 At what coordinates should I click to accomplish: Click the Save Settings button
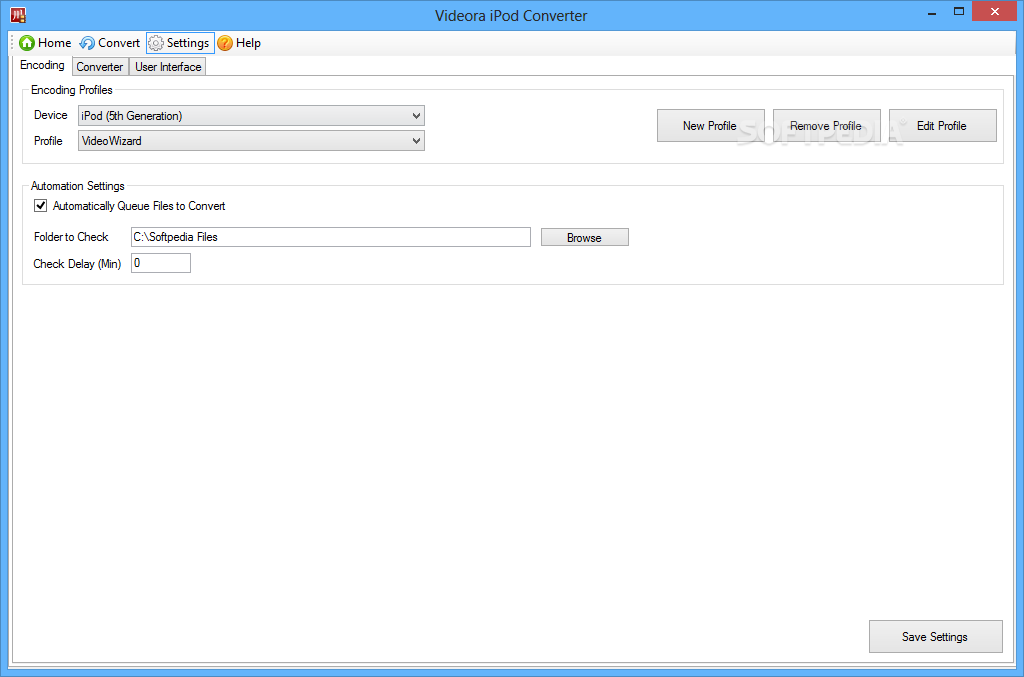(x=935, y=637)
